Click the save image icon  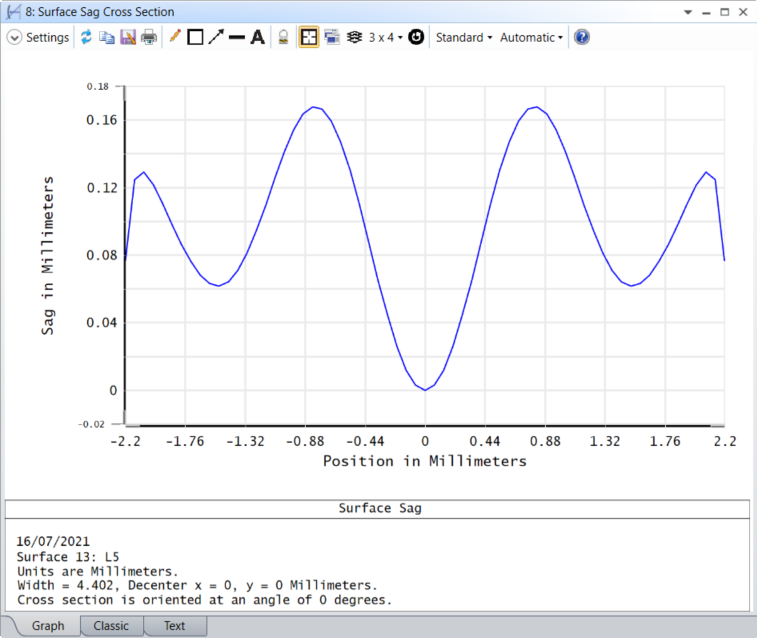coord(127,37)
